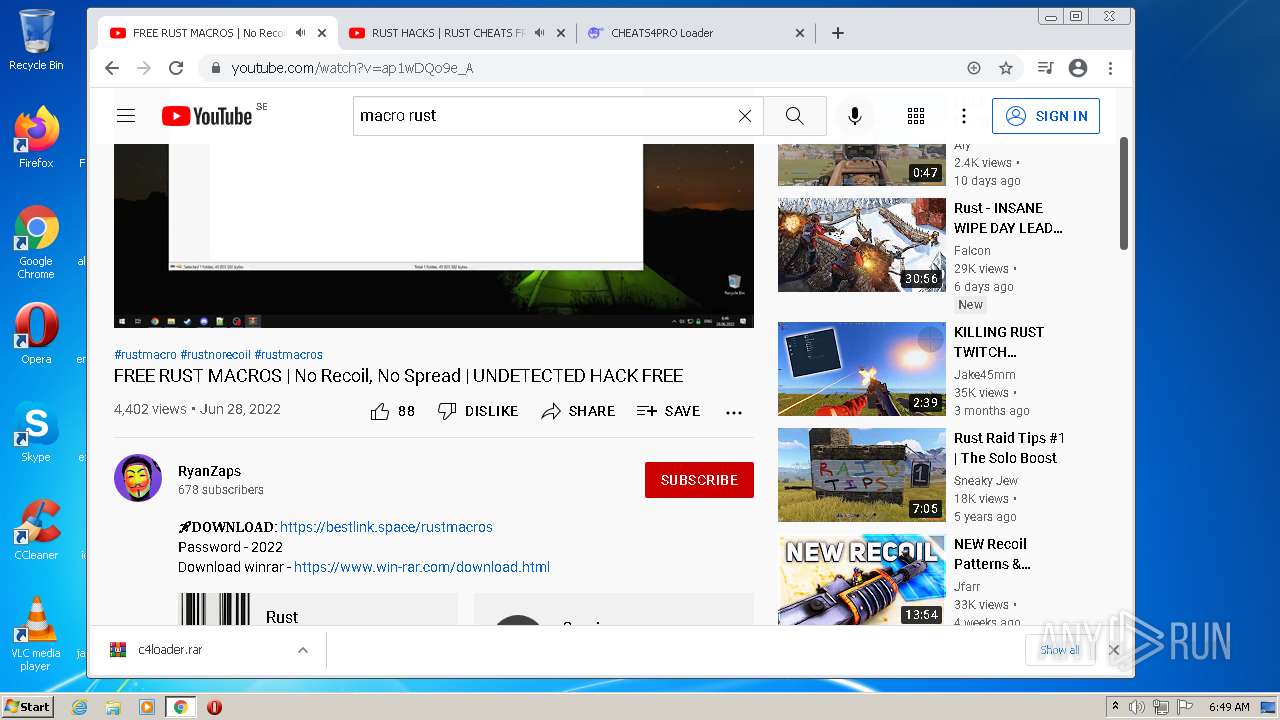Mute the RUST HACKS tab audio
1280x720 pixels.
[539, 33]
